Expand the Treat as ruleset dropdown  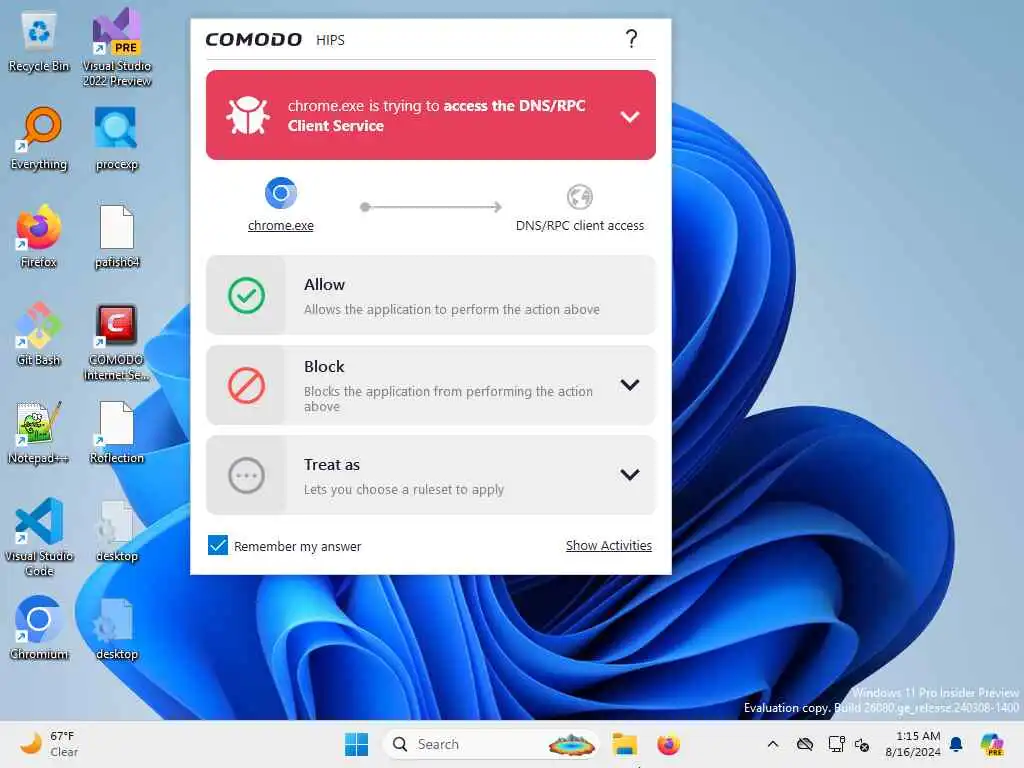[x=630, y=475]
